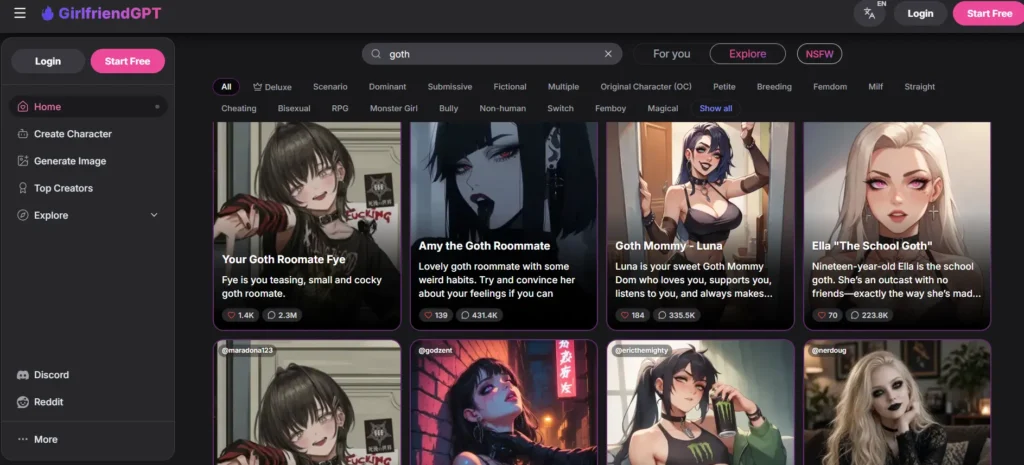Select the Magical category filter
This screenshot has width=1024, height=465.
click(663, 108)
